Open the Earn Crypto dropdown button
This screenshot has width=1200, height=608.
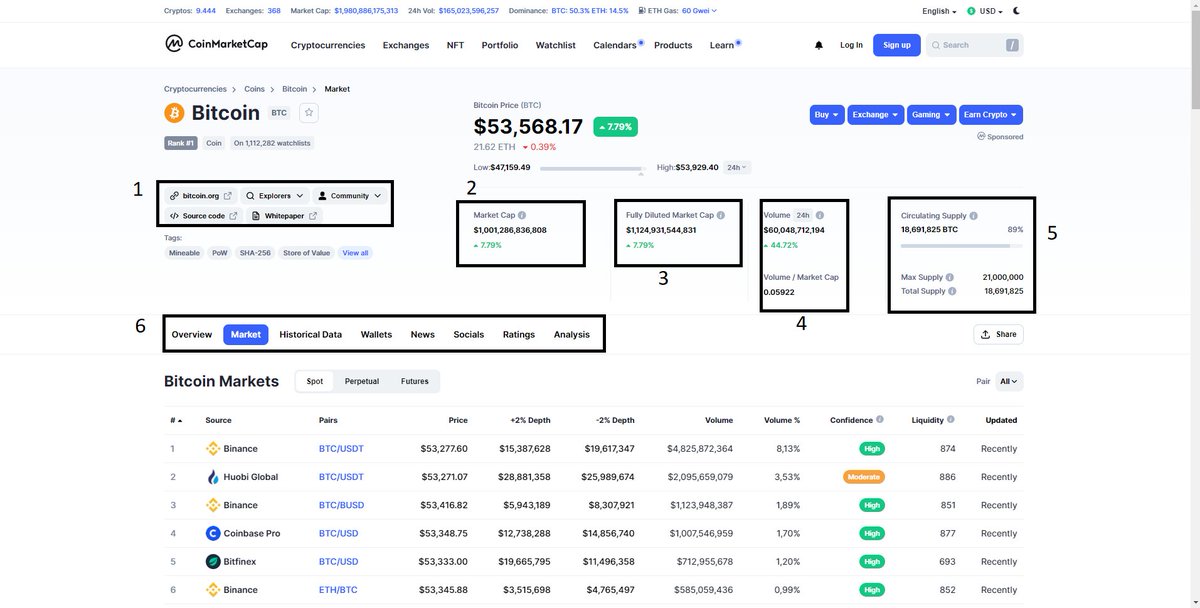click(x=990, y=115)
